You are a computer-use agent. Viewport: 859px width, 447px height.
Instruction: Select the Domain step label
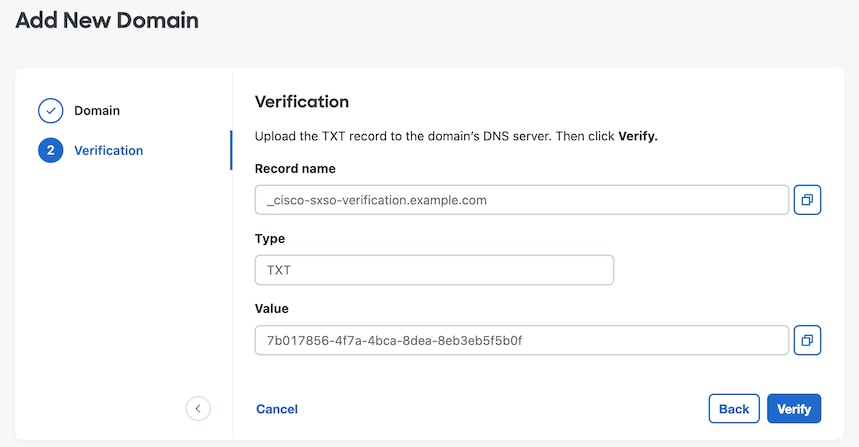point(97,111)
